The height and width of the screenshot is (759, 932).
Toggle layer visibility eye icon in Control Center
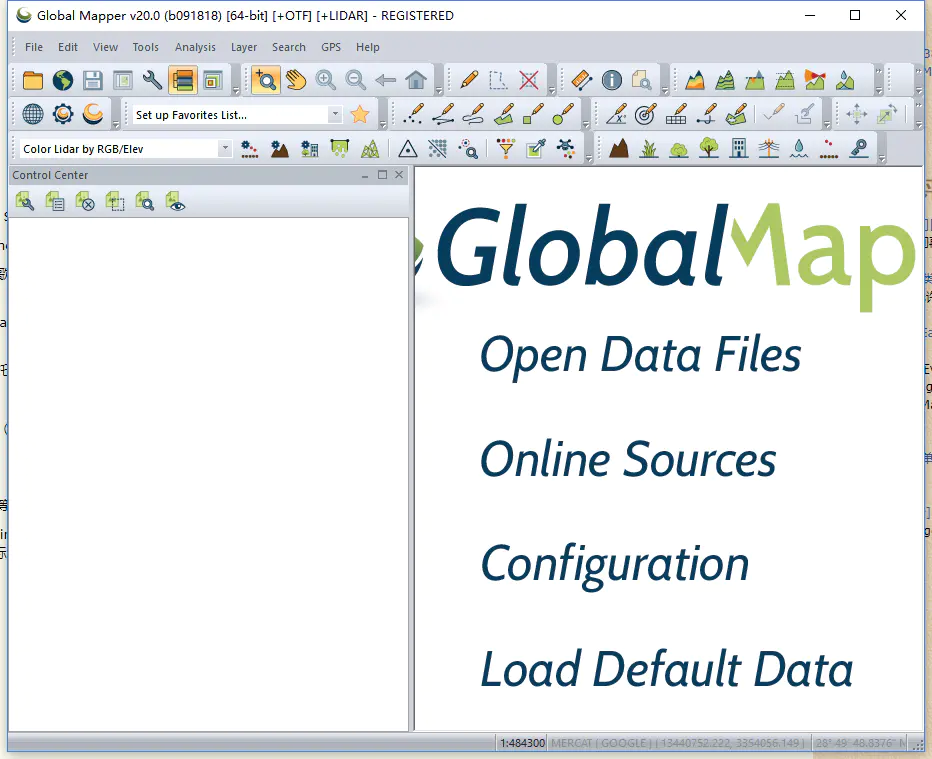point(175,201)
